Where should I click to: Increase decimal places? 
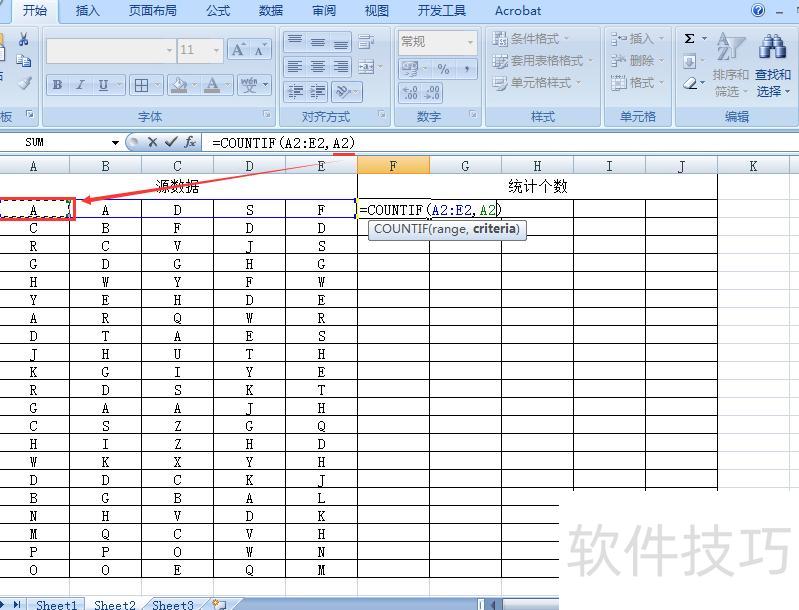coord(410,93)
